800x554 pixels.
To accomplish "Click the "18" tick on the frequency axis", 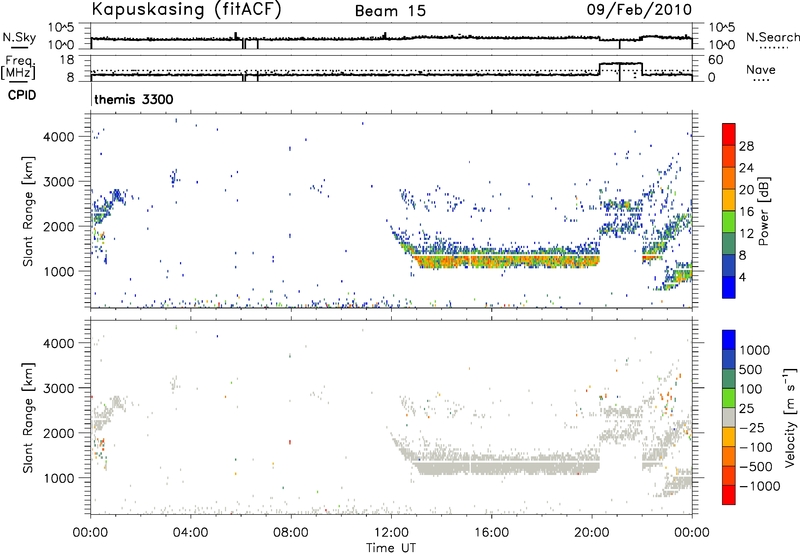I will (68, 60).
